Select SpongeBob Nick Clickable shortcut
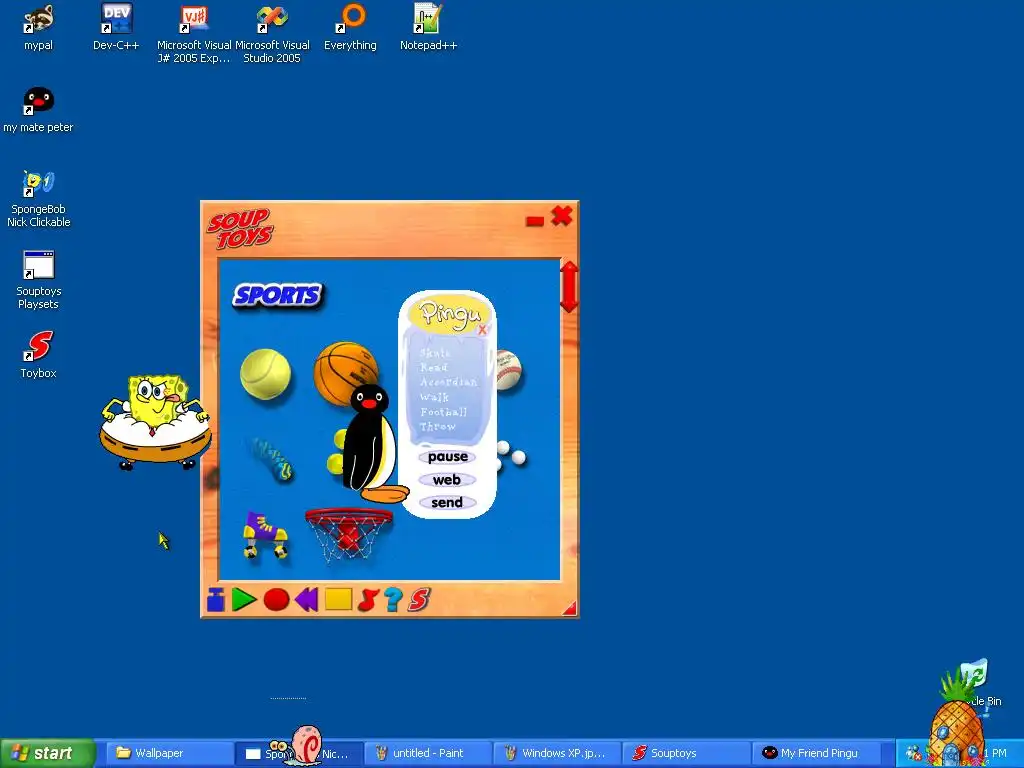Image resolution: width=1024 pixels, height=768 pixels. (39, 199)
